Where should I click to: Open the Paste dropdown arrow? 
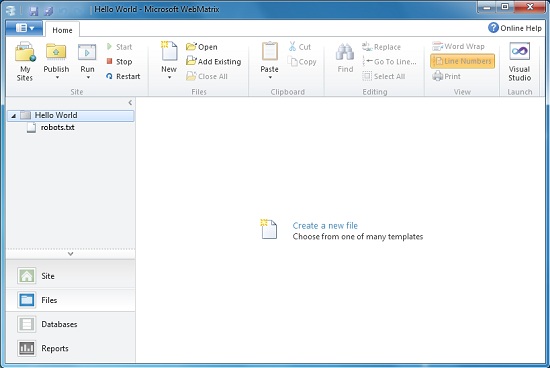[270, 78]
